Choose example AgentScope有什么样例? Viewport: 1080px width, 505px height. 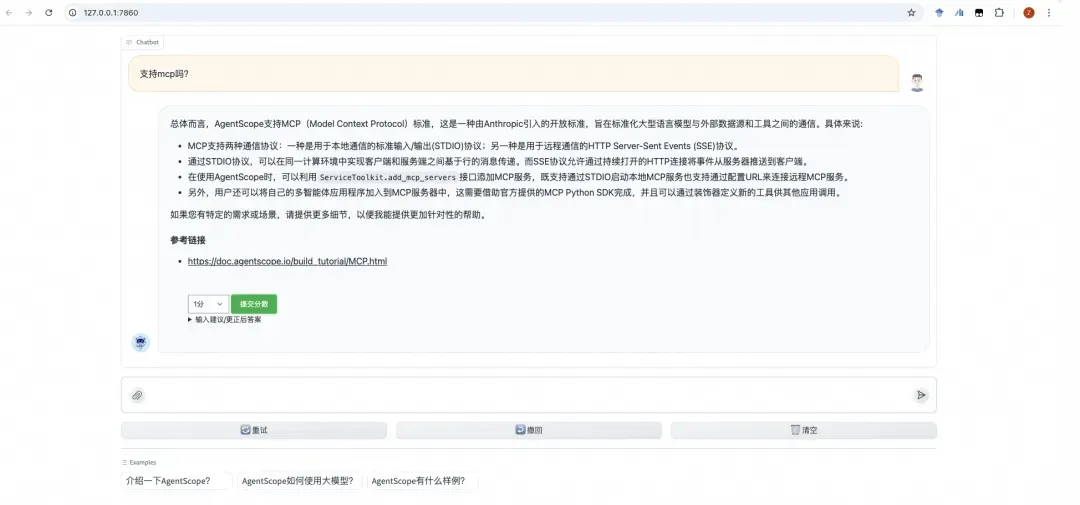[423, 481]
